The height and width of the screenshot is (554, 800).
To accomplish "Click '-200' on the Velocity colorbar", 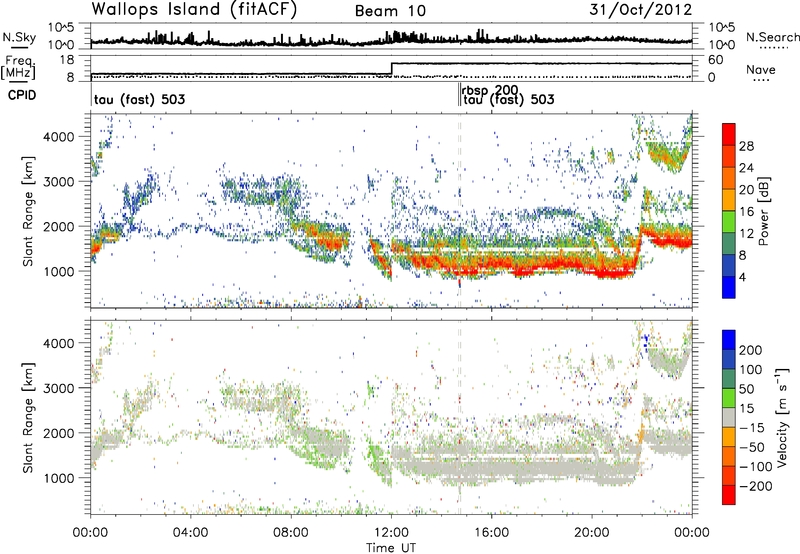I will [x=756, y=486].
